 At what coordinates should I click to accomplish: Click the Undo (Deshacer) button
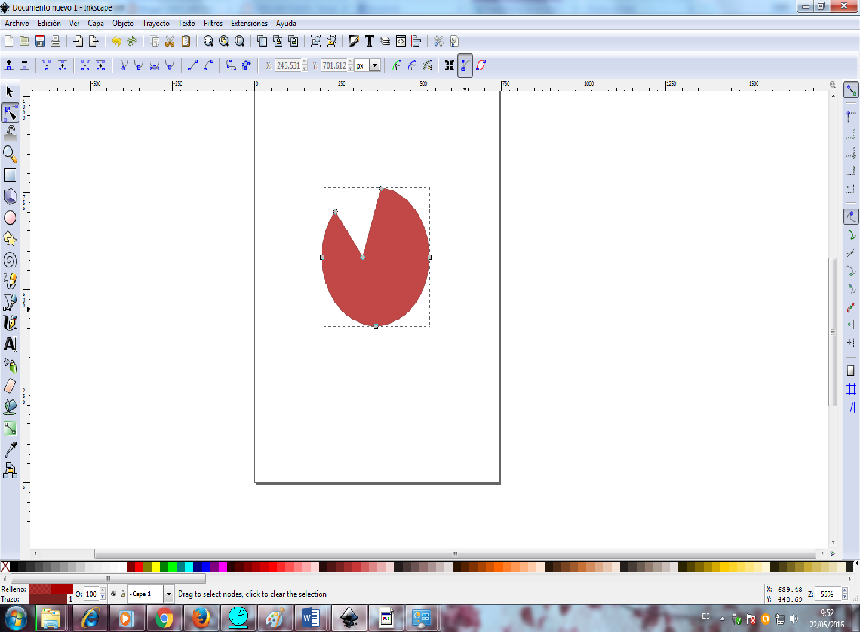pyautogui.click(x=115, y=41)
